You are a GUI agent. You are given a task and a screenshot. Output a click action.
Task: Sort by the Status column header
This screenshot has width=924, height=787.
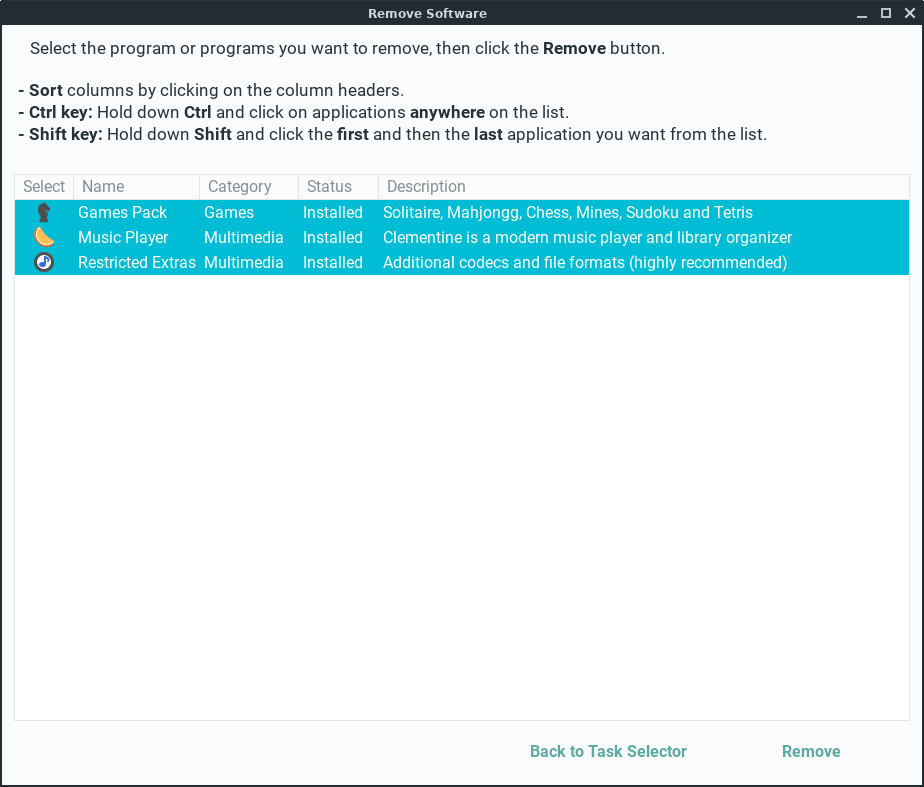(330, 187)
